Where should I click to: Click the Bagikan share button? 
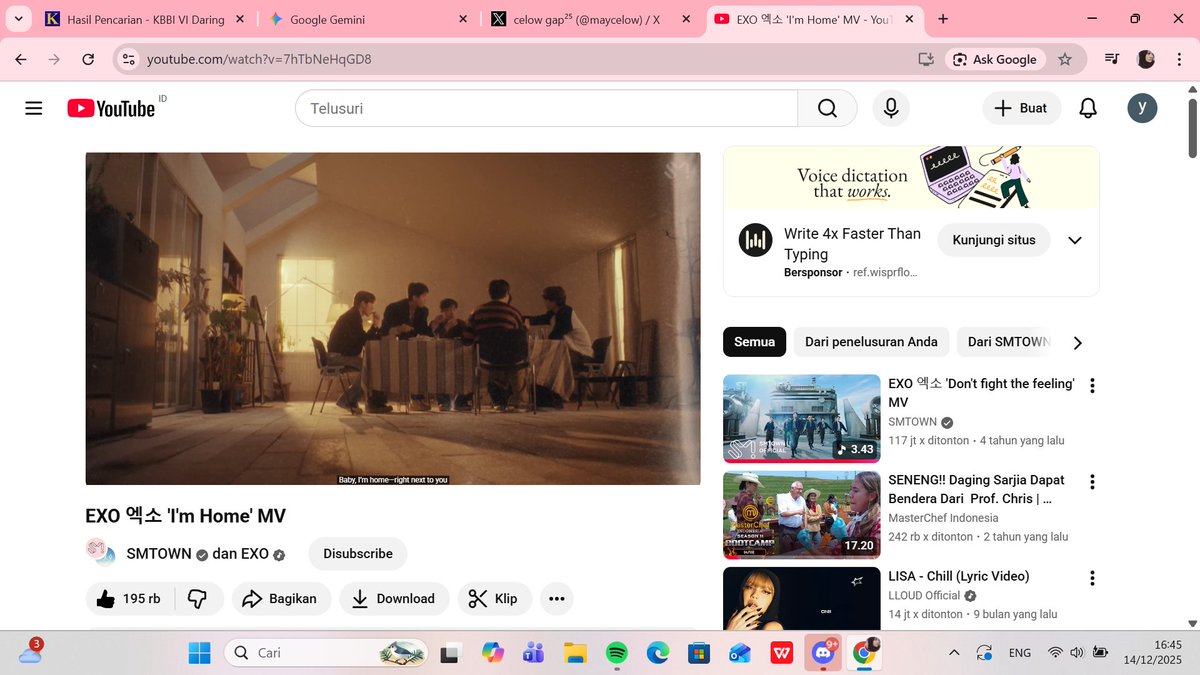point(281,598)
